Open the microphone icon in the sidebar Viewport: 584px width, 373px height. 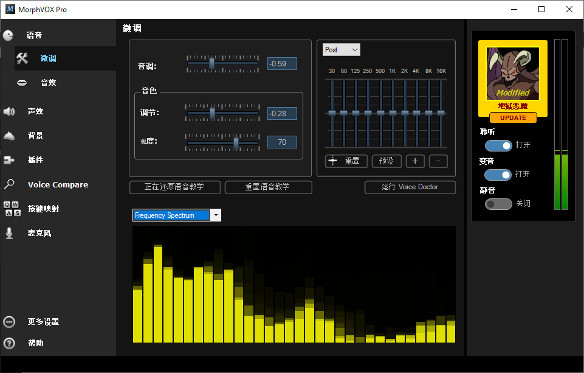click(x=9, y=233)
